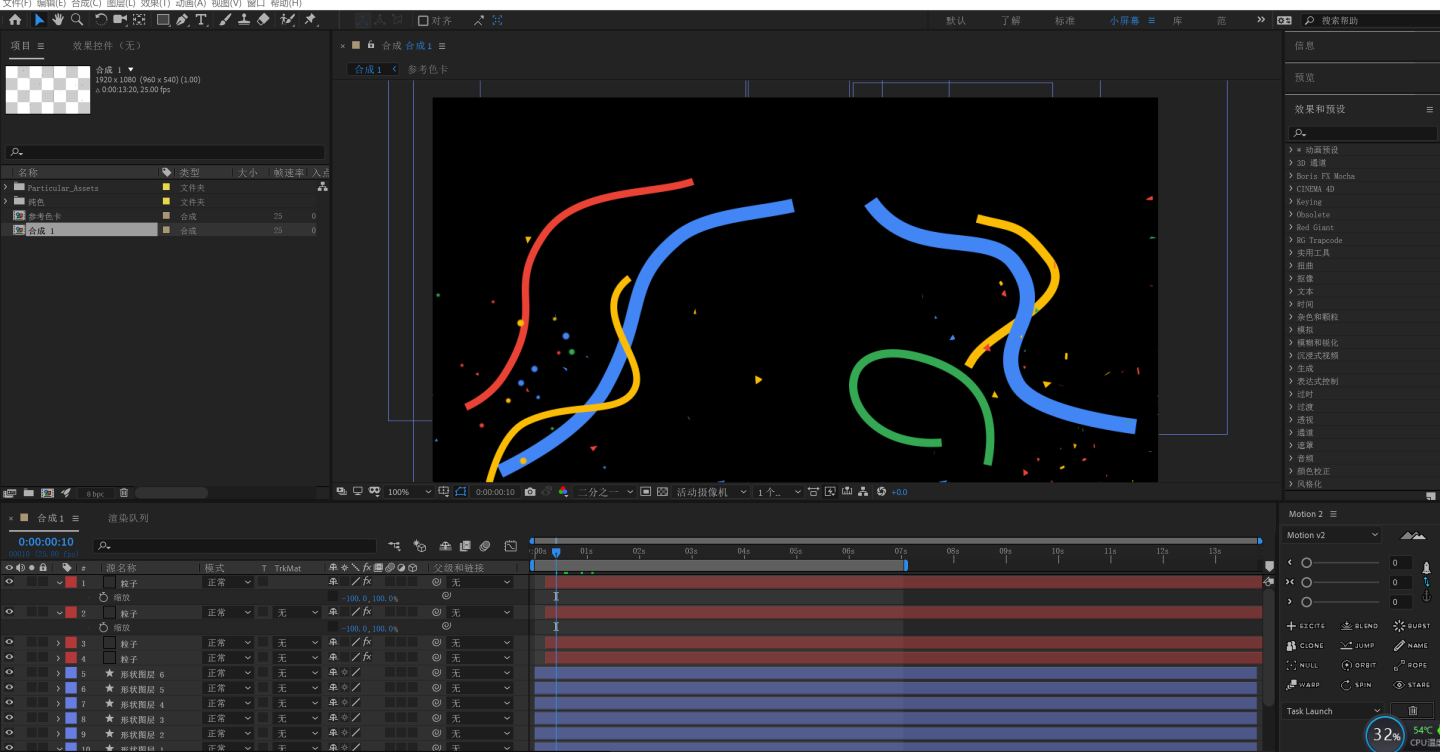Select the Rotation tool
The width and height of the screenshot is (1440, 752).
pos(101,20)
